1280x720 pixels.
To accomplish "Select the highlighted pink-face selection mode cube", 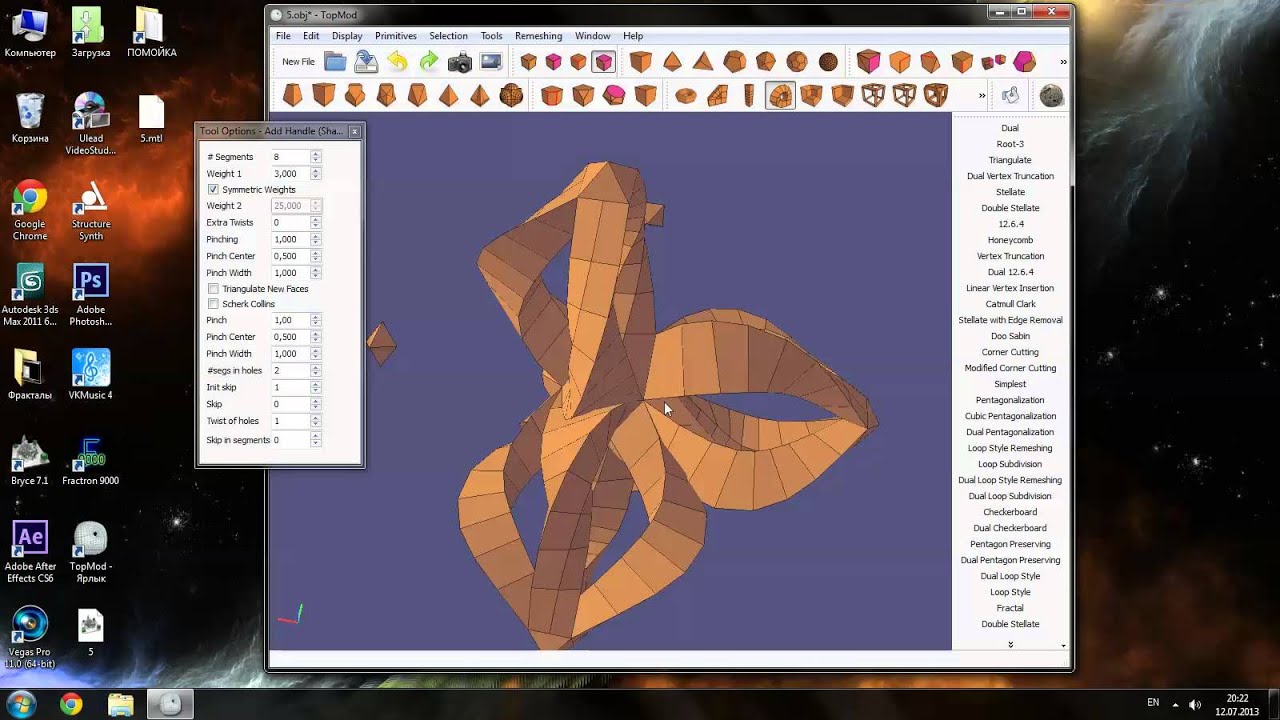I will (x=603, y=62).
